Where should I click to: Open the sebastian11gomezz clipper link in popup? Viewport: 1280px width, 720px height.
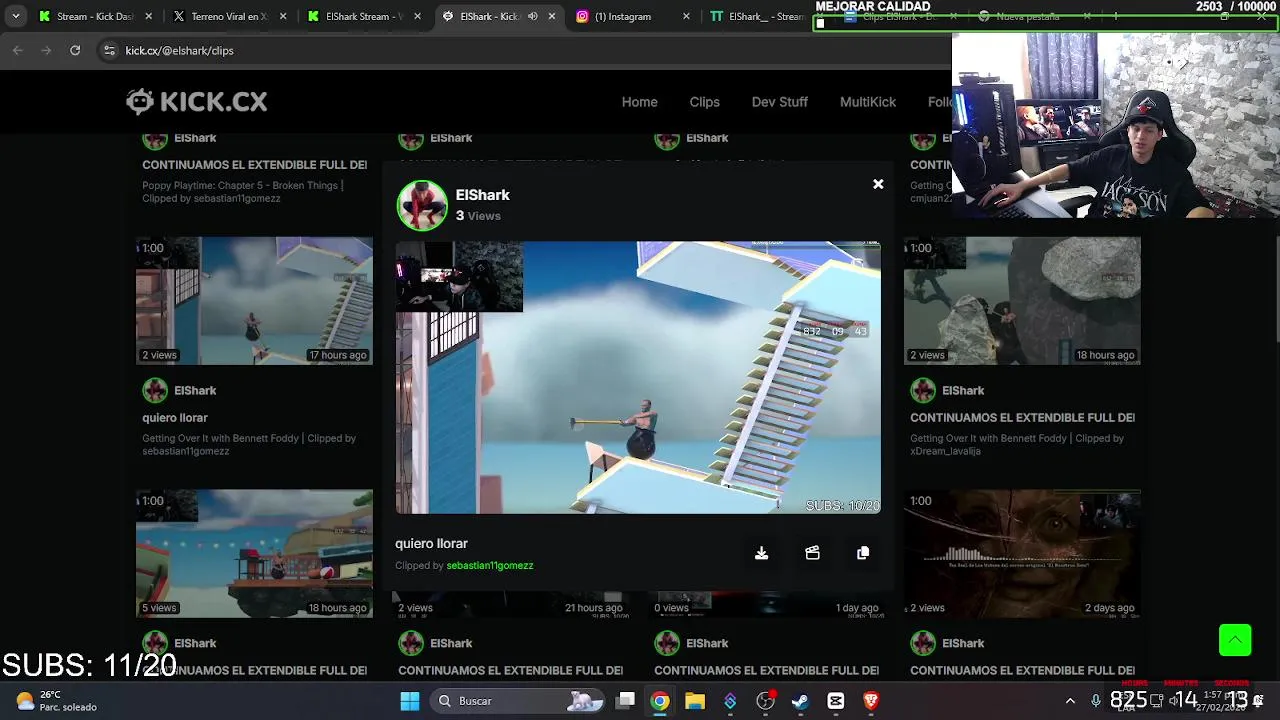coord(490,565)
